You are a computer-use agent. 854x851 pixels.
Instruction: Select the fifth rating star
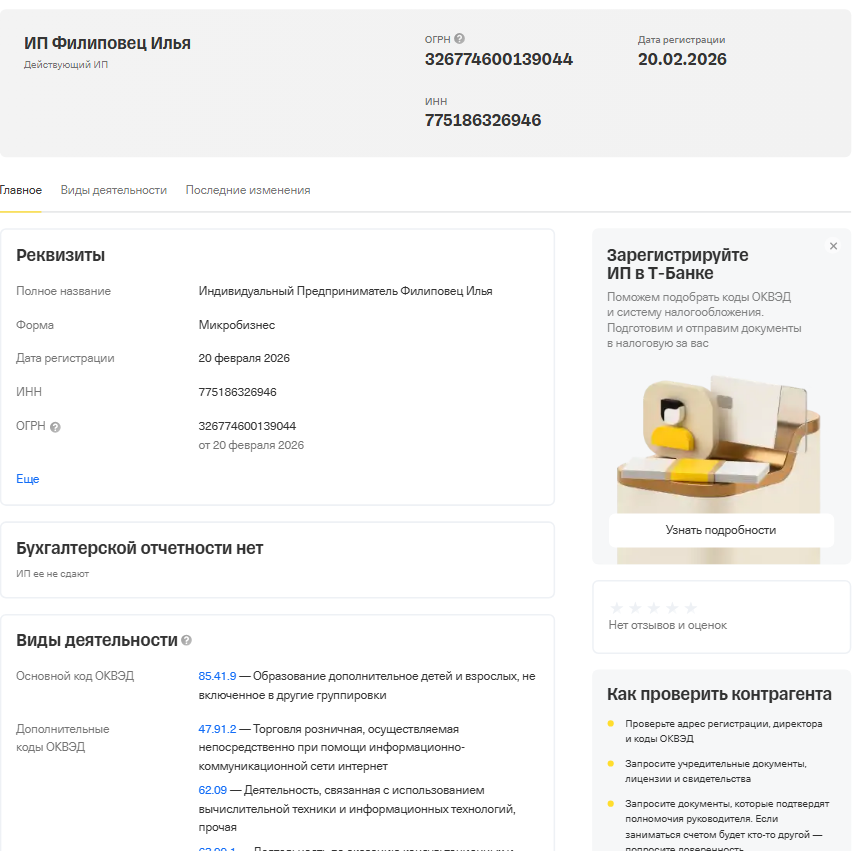[x=690, y=607]
